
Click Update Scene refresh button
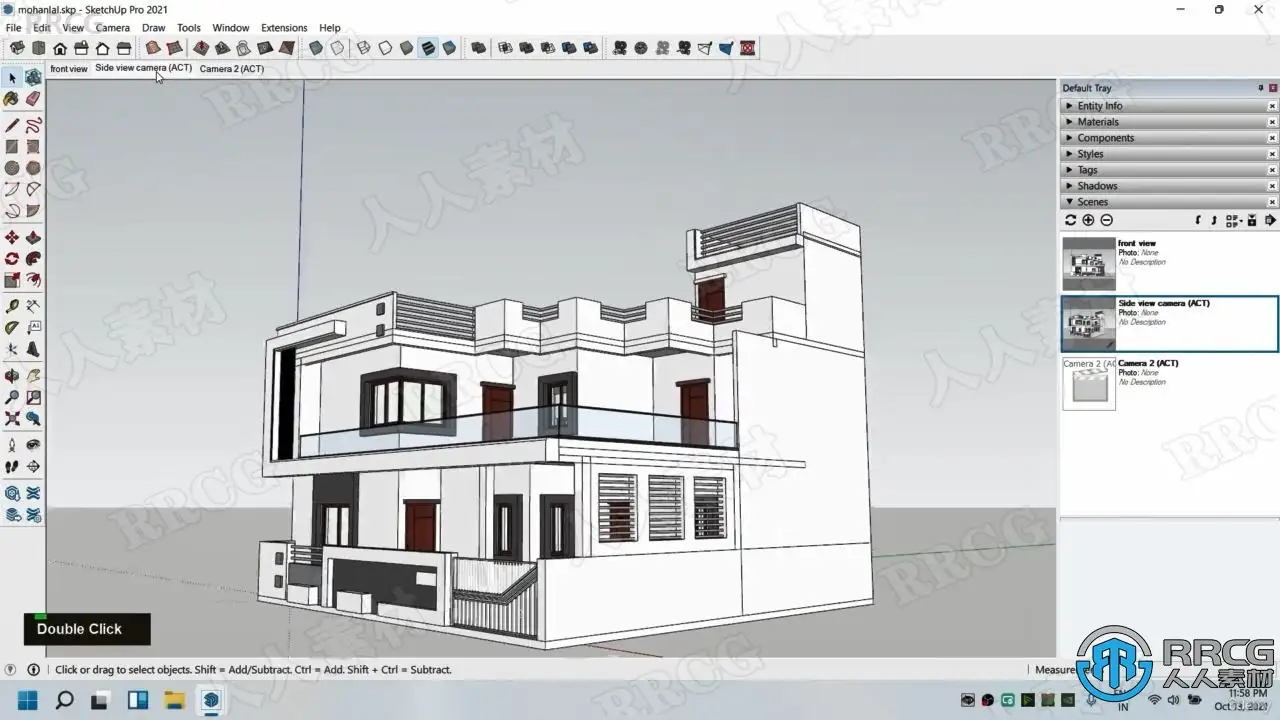(1070, 220)
